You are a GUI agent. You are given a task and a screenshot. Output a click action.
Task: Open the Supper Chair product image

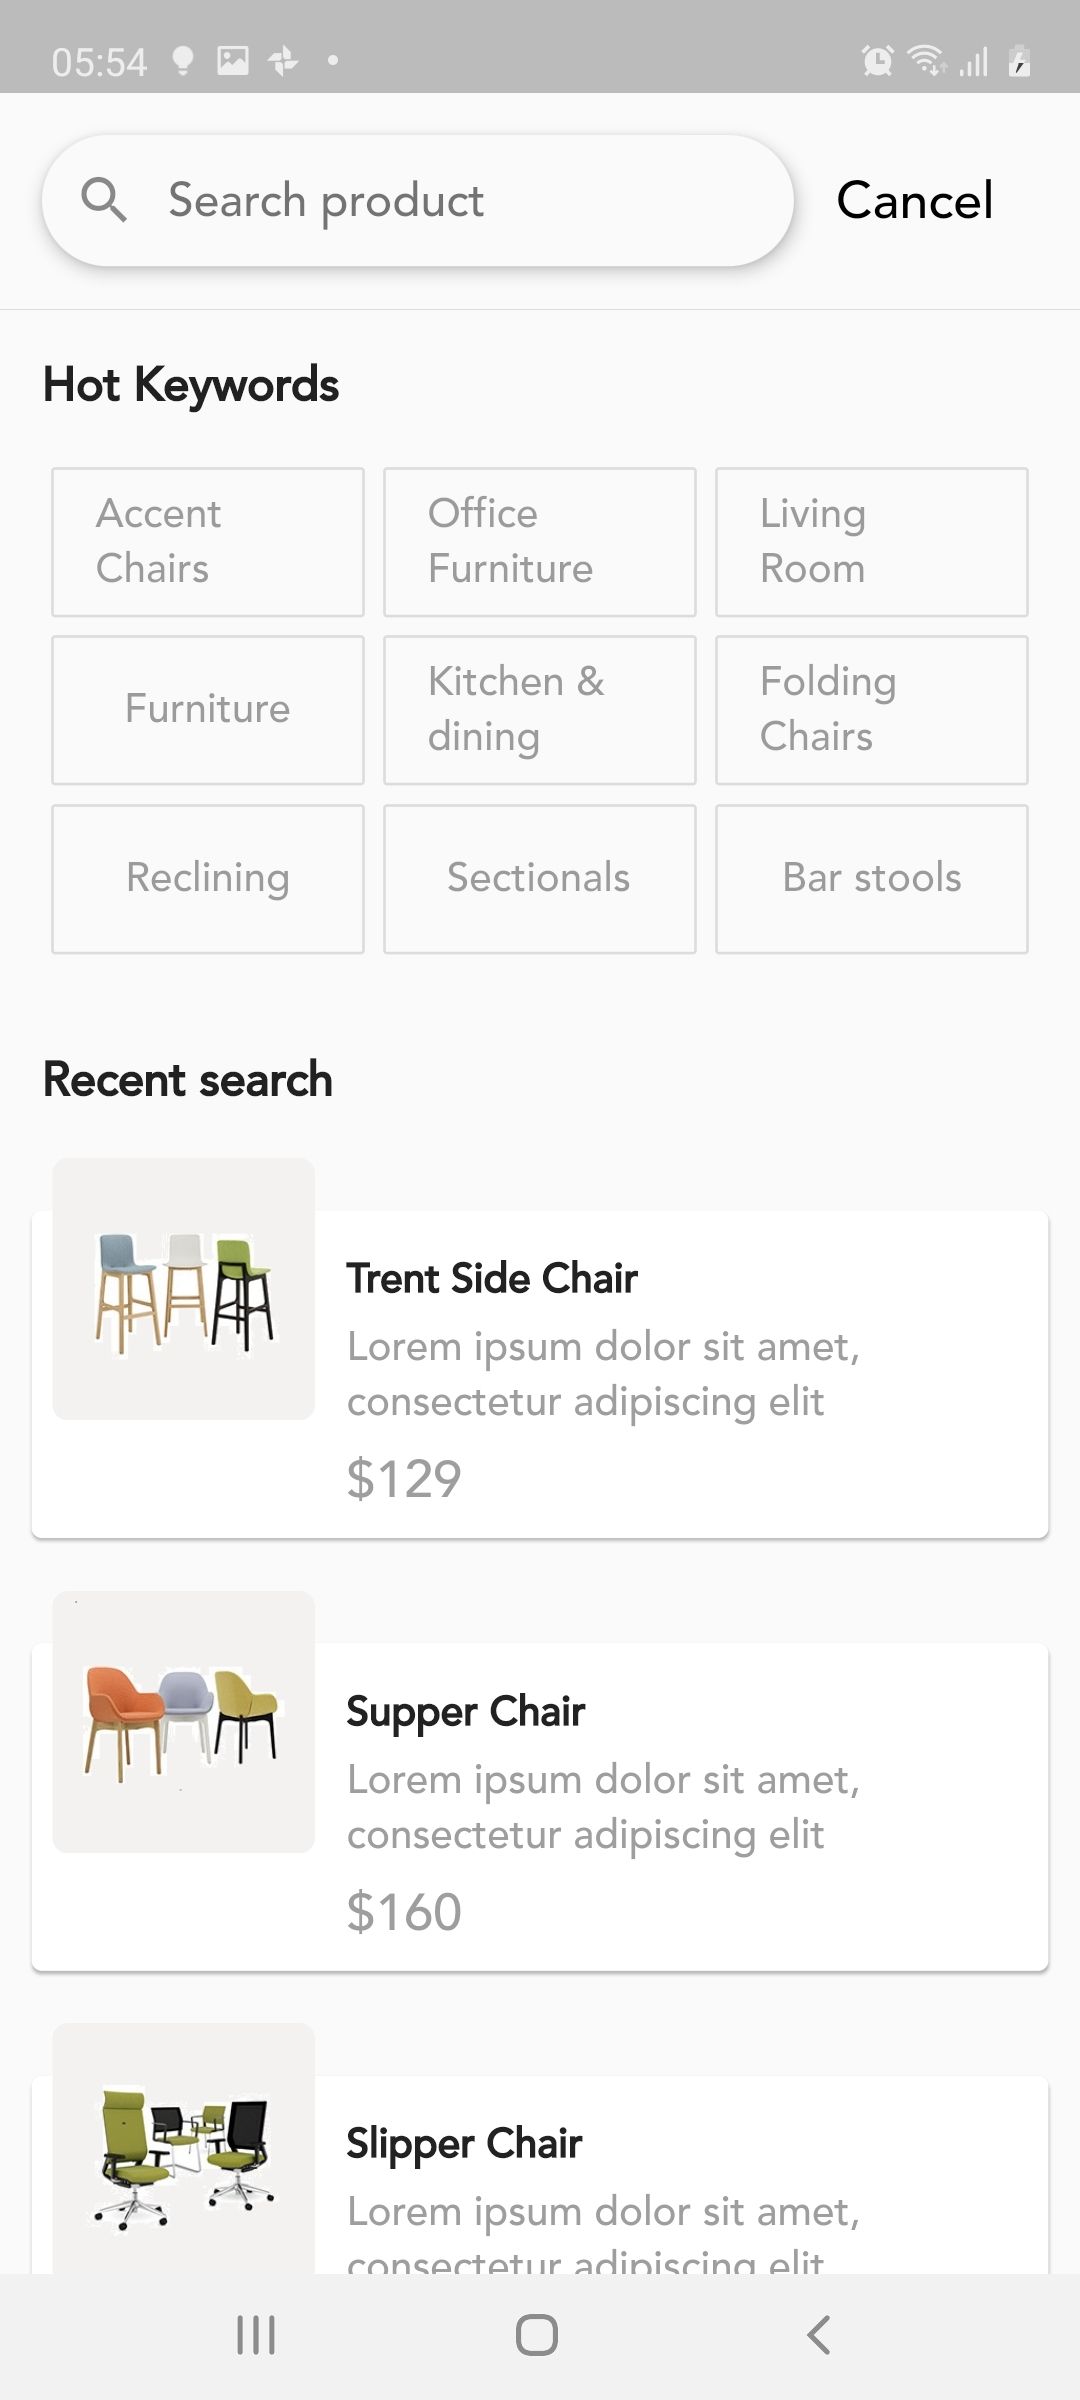tap(184, 1721)
